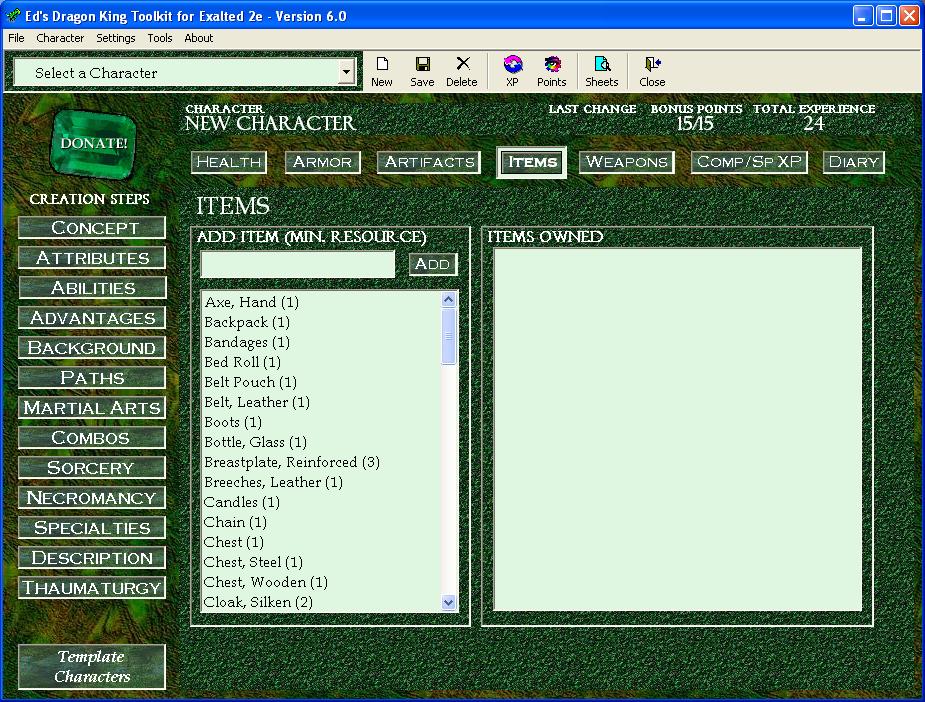Select the Items tab
Screen dimensions: 925x702
pyautogui.click(x=532, y=162)
